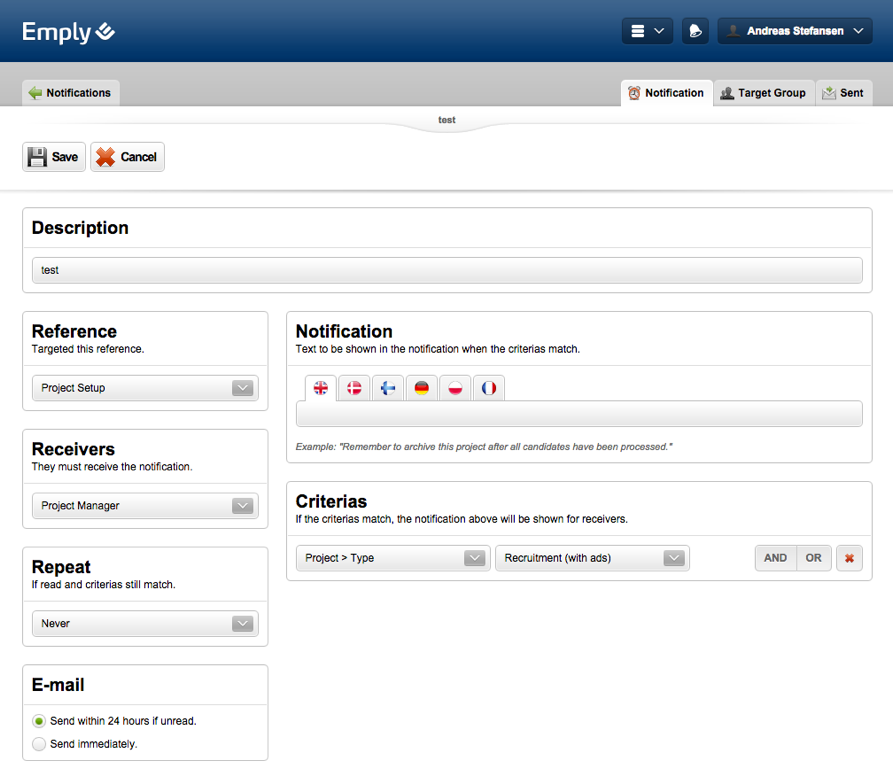Click the 'They must receive the notification.' caption
The height and width of the screenshot is (769, 893).
[112, 467]
